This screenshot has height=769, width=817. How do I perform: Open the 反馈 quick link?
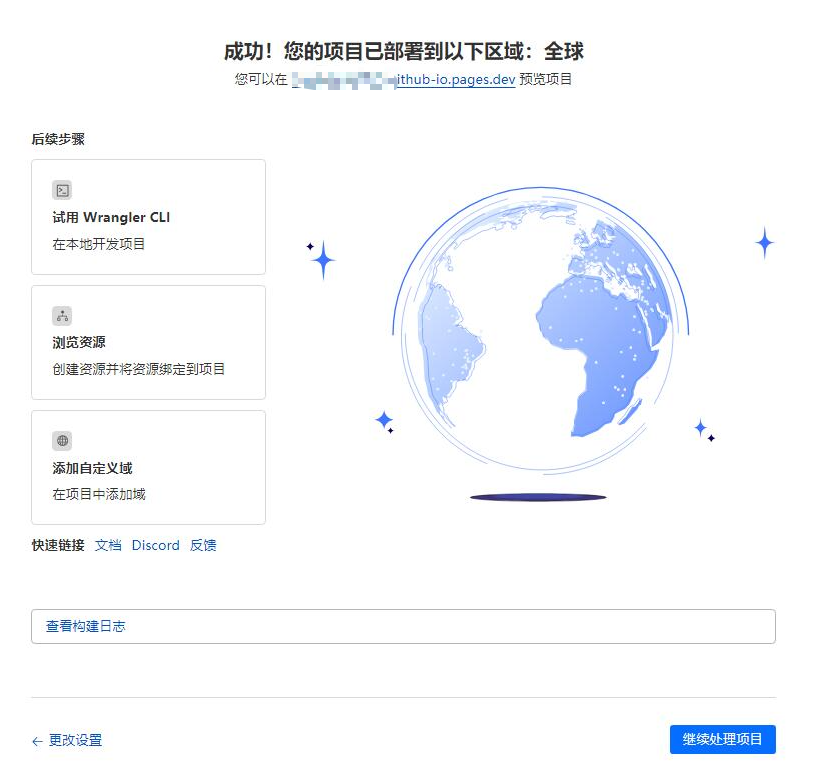(x=203, y=545)
